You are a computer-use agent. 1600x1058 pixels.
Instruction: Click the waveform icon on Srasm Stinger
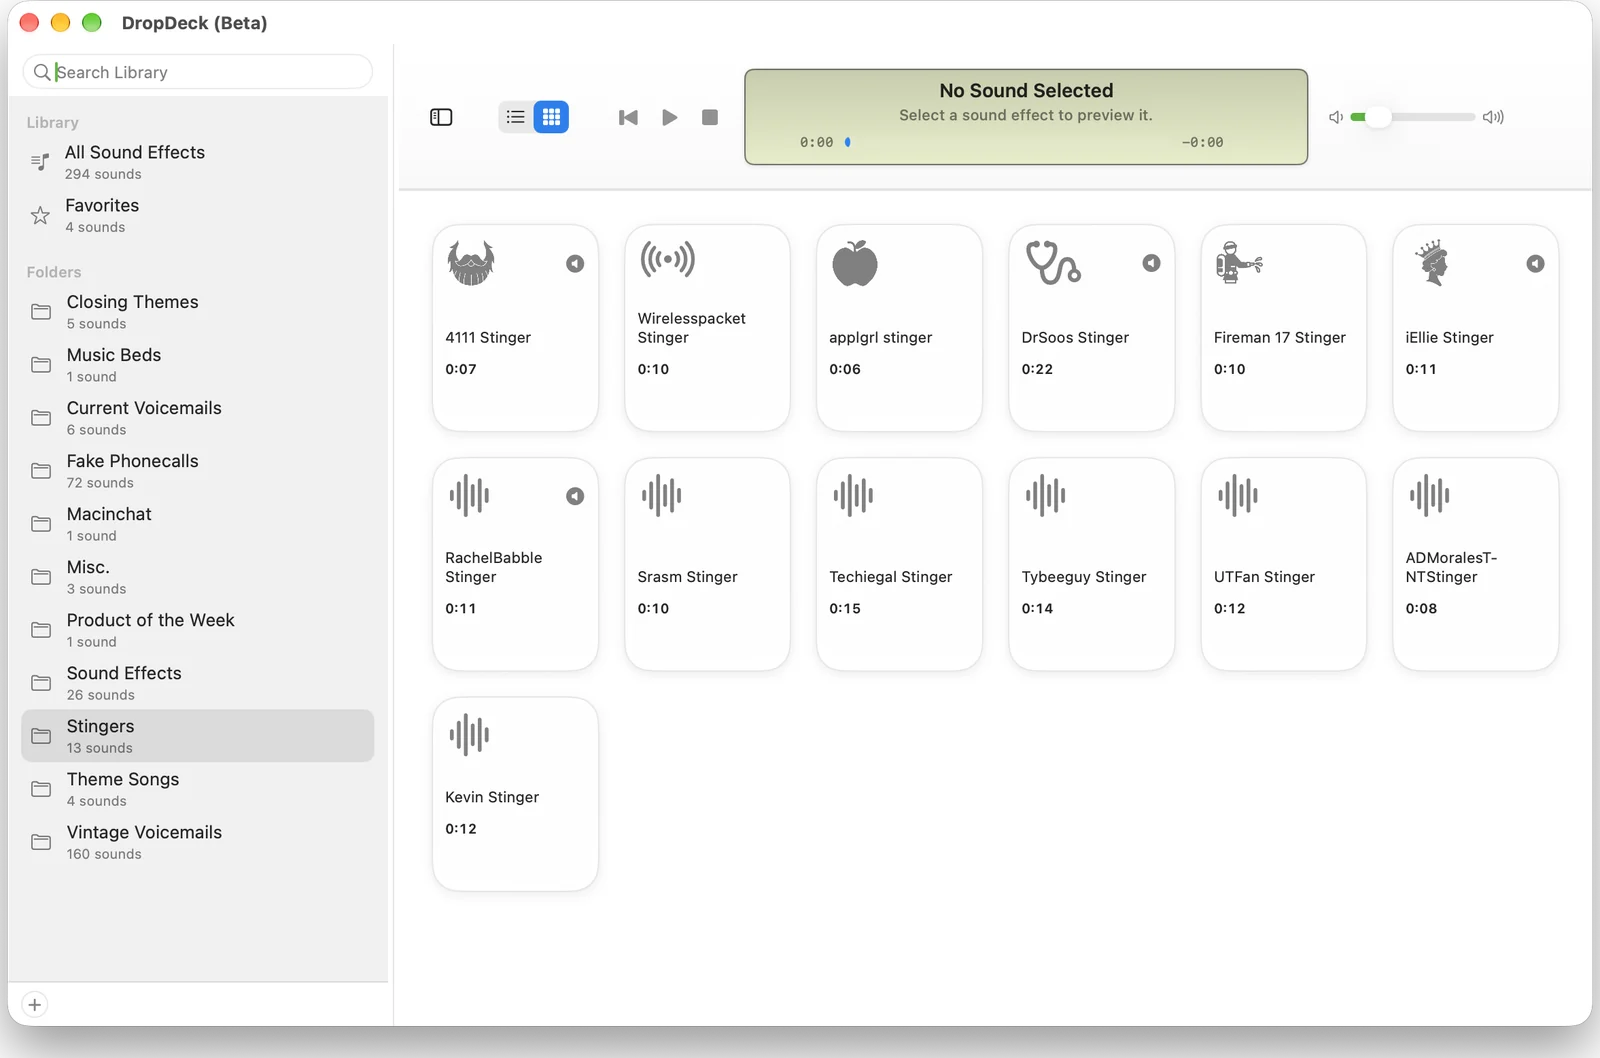(x=661, y=495)
